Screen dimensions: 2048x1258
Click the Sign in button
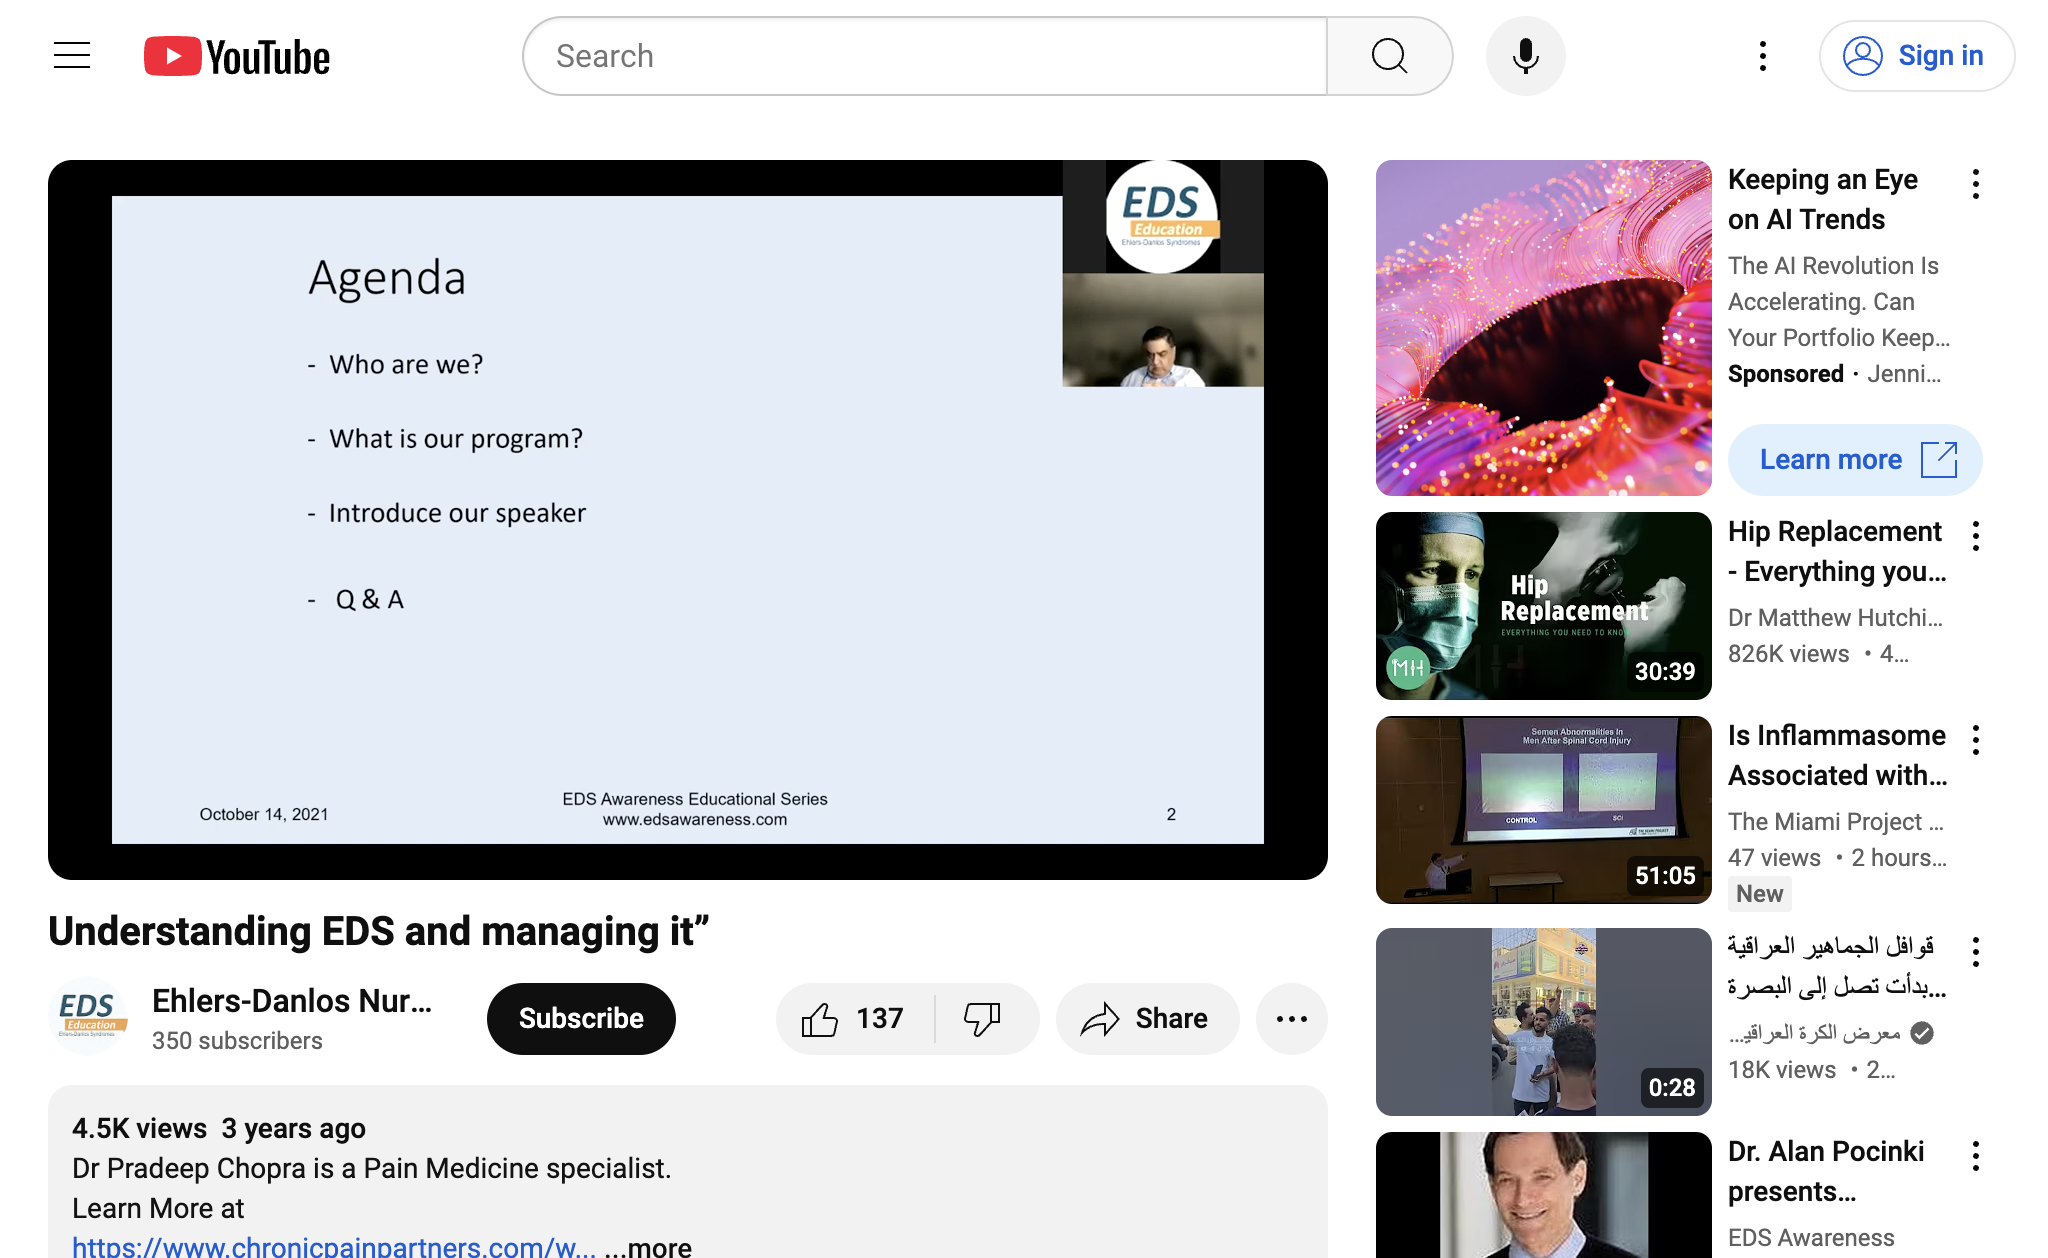tap(1916, 56)
